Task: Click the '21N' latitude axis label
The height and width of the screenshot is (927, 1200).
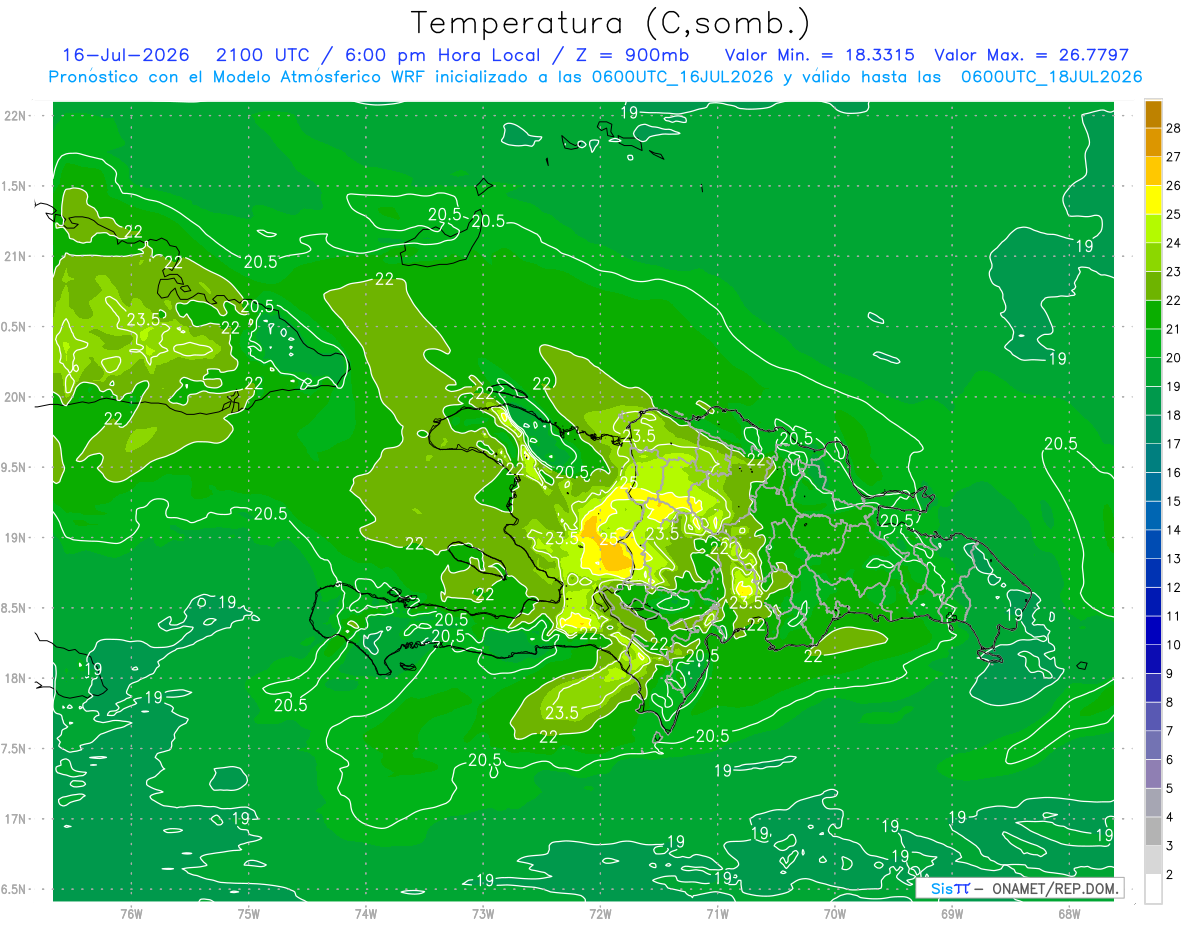Action: (14, 256)
